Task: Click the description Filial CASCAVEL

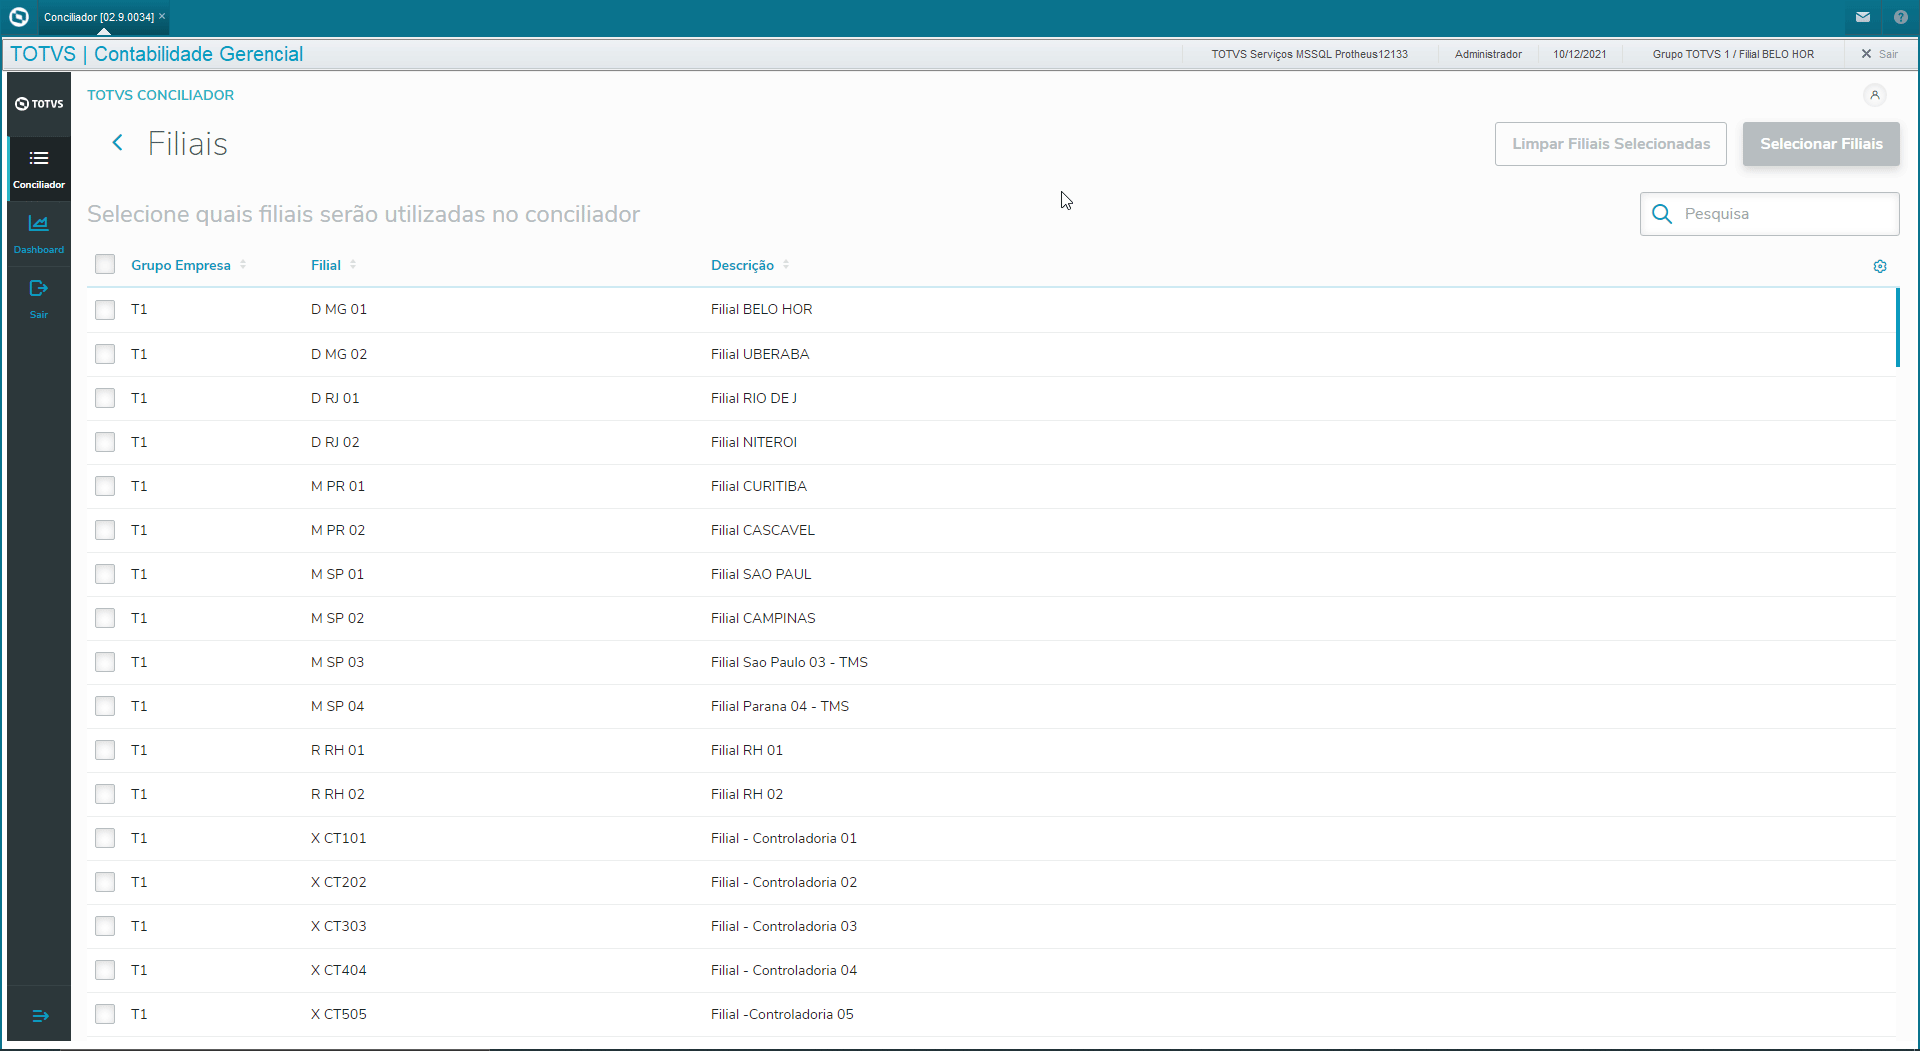Action: pyautogui.click(x=763, y=530)
